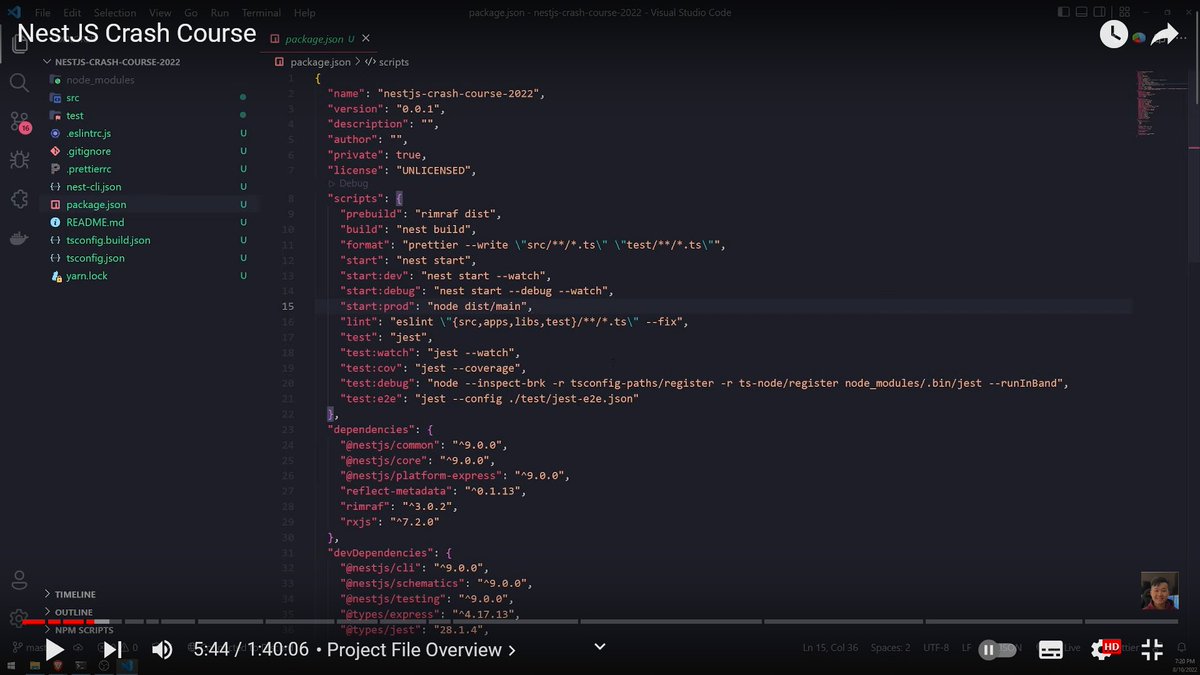
Task: Toggle YouTube autoplay switch
Action: [x=996, y=650]
